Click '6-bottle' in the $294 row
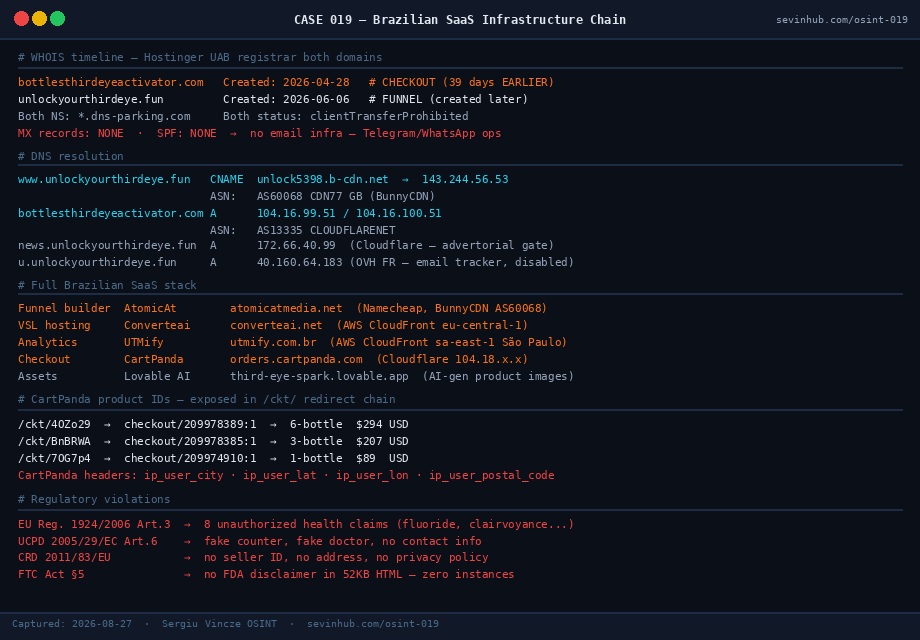Image resolution: width=920 pixels, height=640 pixels. 316,424
